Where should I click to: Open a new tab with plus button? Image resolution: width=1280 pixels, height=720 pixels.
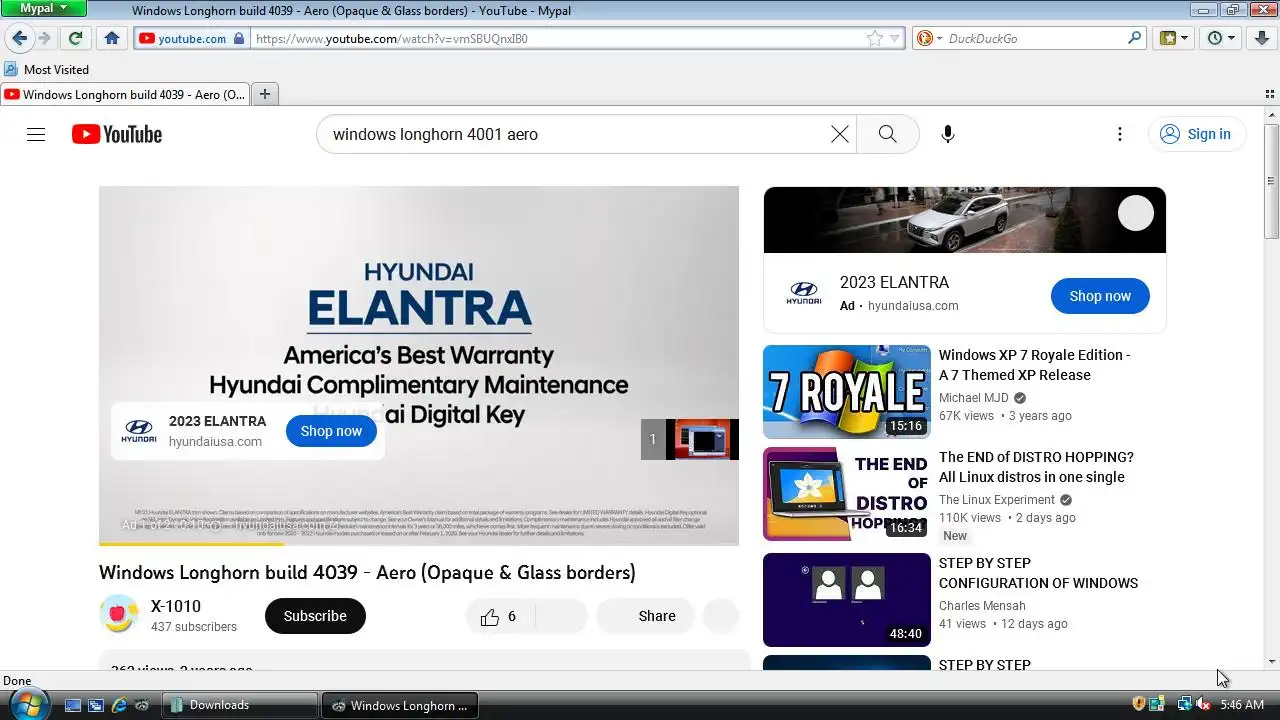point(265,94)
